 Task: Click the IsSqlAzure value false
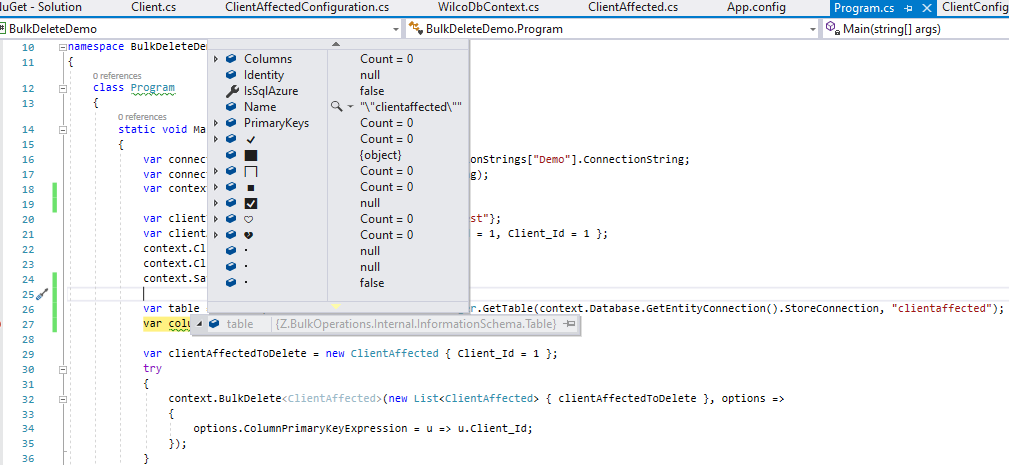[372, 91]
